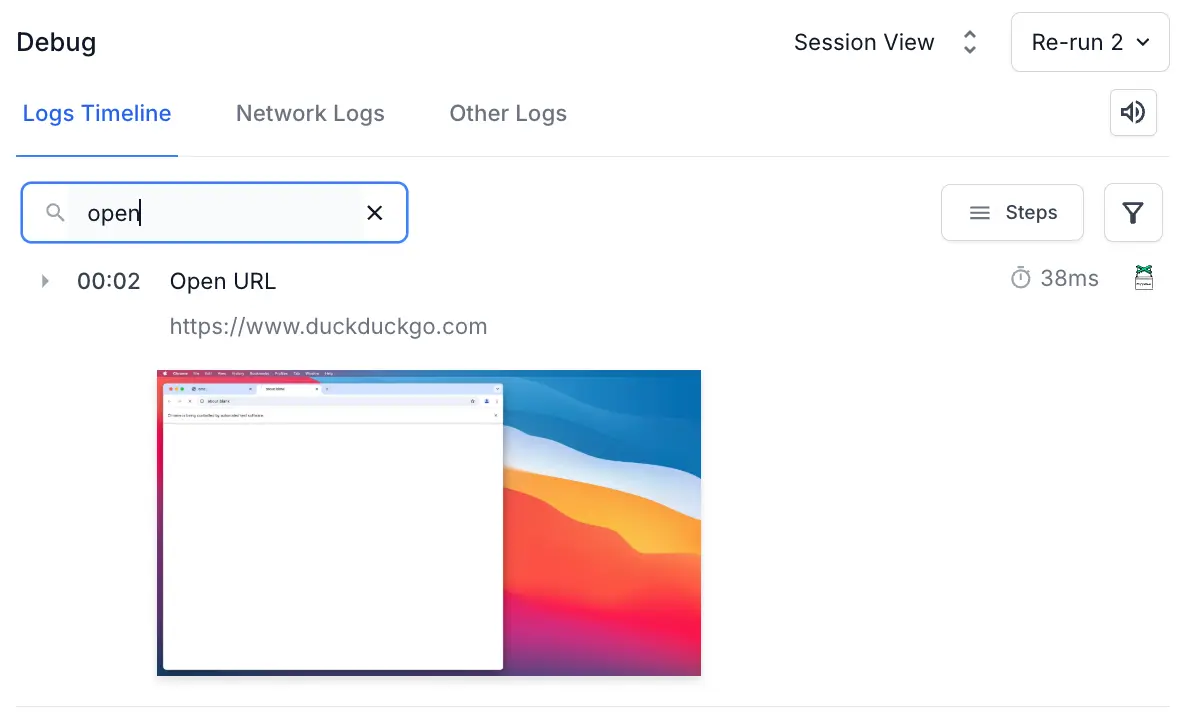
Task: Click the hamburger lines icon in Steps
Action: coord(980,213)
